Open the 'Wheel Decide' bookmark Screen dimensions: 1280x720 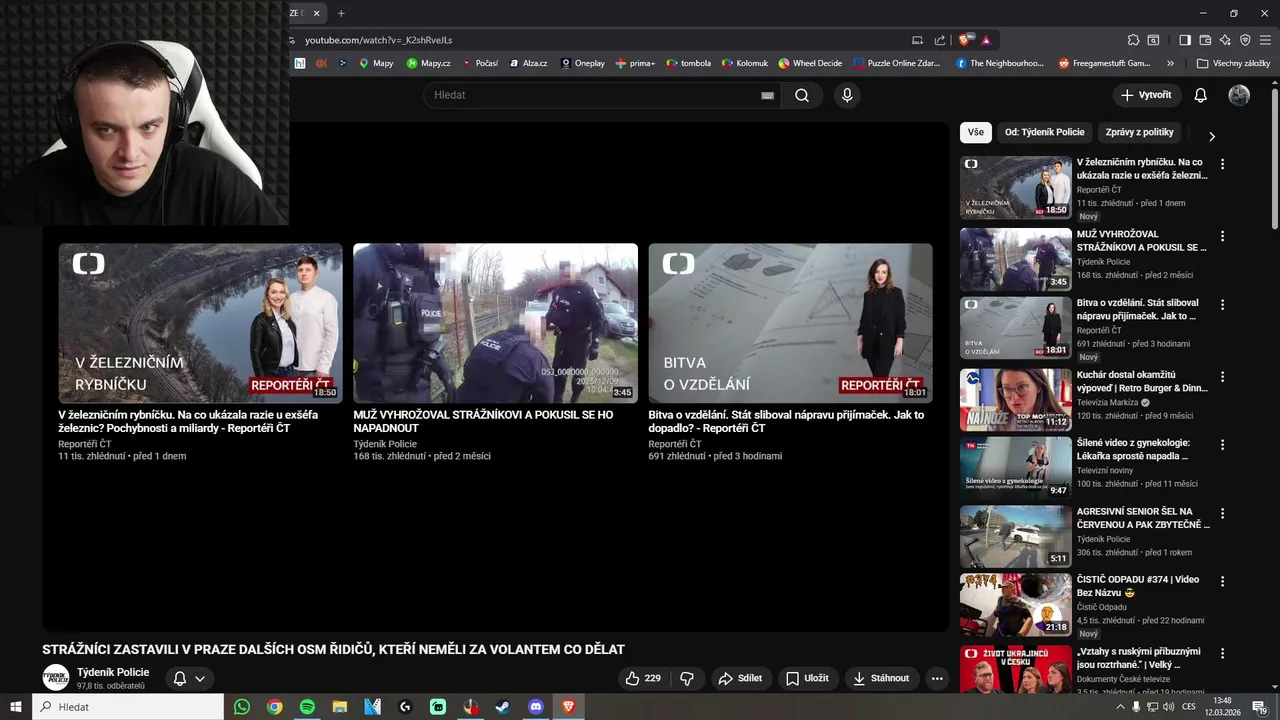pyautogui.click(x=810, y=63)
